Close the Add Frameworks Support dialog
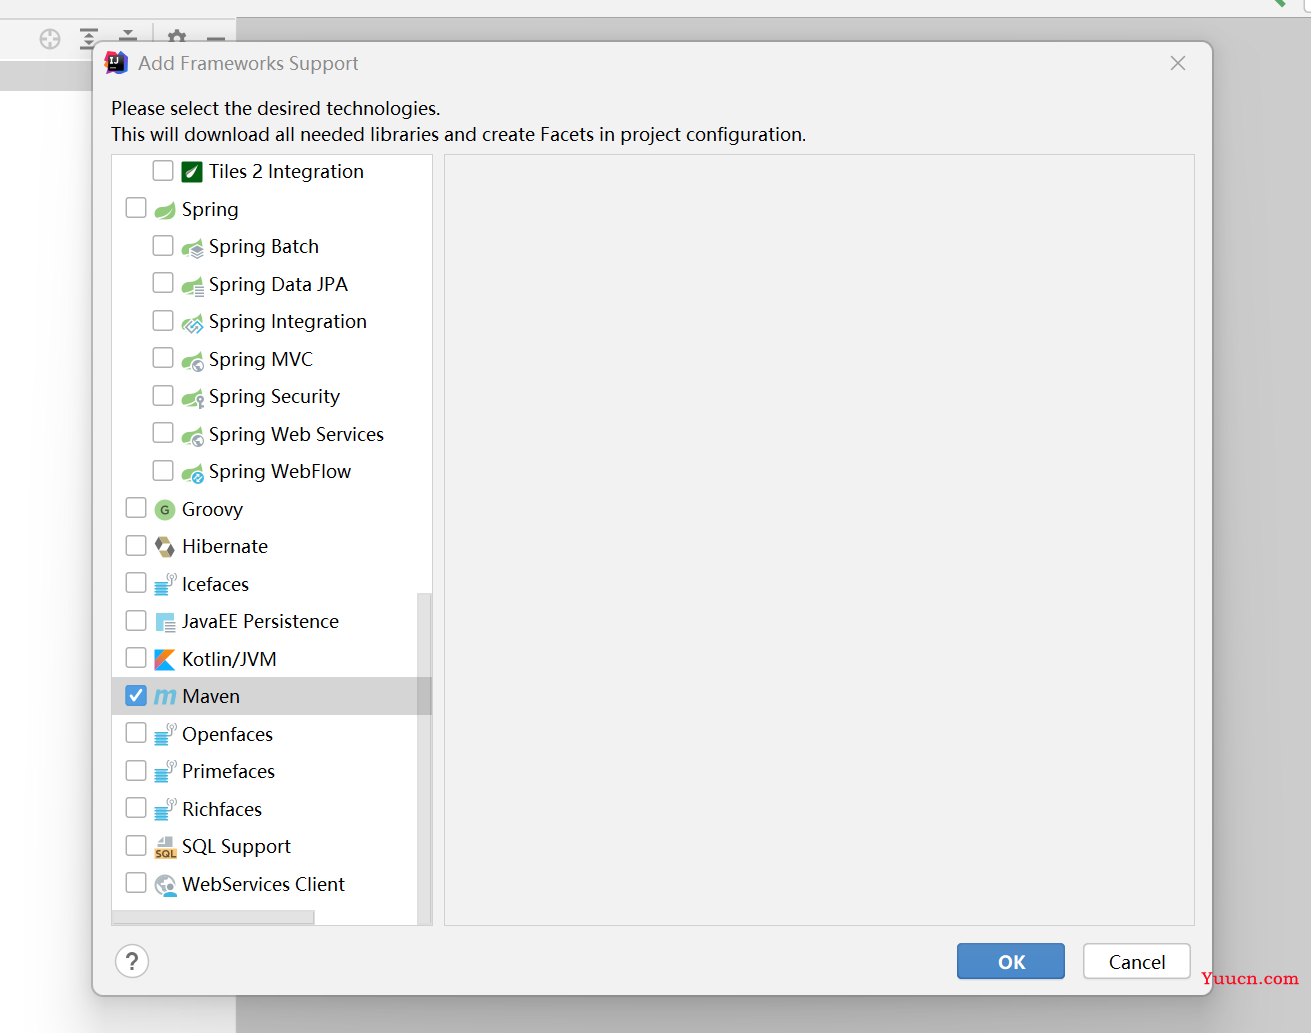1311x1033 pixels. tap(1178, 63)
